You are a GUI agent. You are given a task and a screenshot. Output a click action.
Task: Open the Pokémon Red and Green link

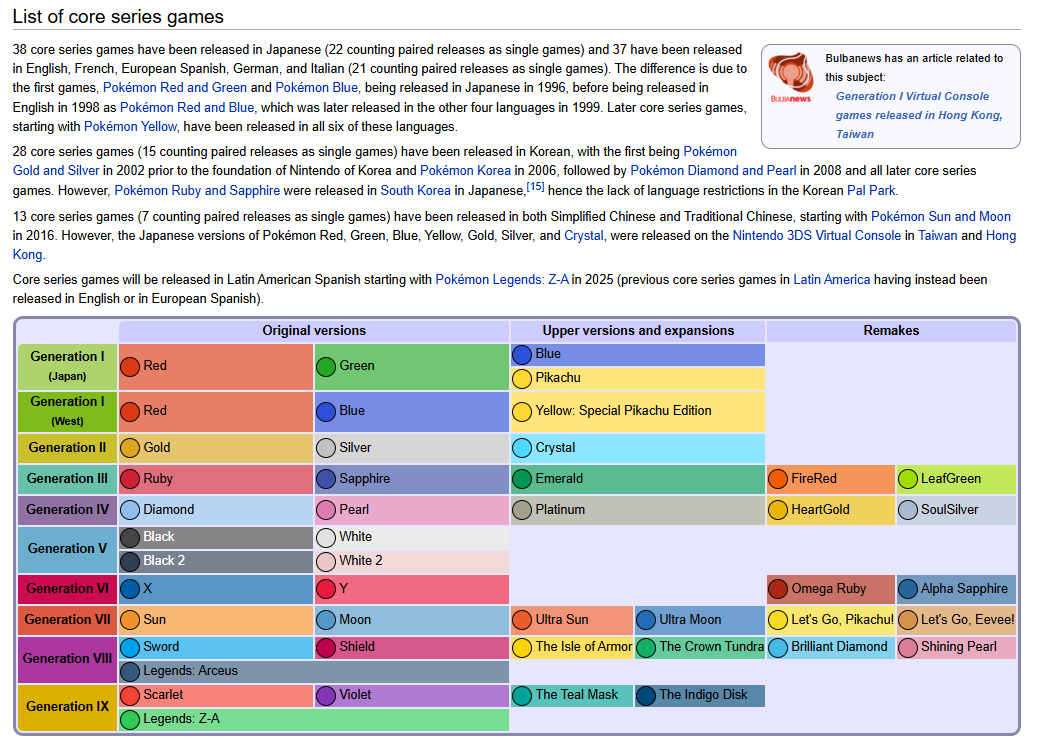click(175, 88)
